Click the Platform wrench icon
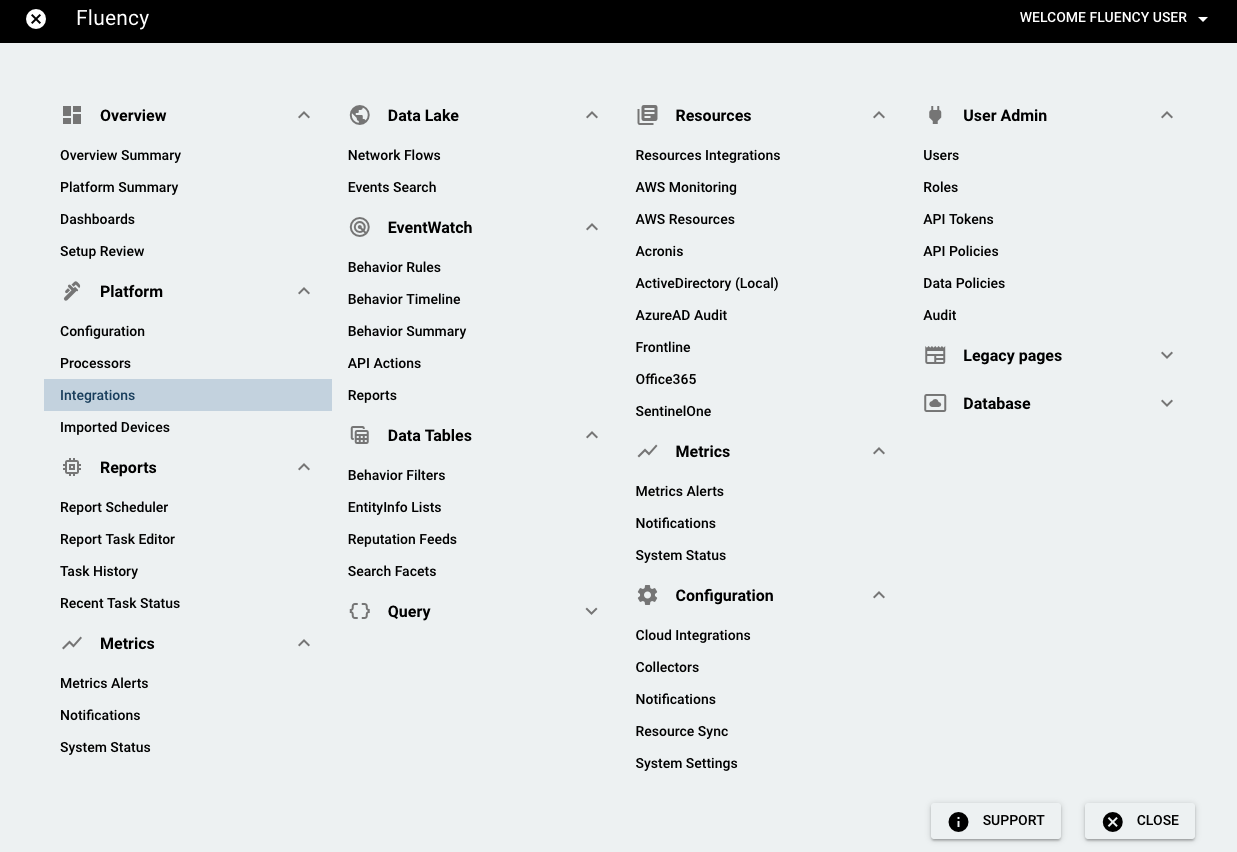Image resolution: width=1237 pixels, height=852 pixels. [x=72, y=291]
